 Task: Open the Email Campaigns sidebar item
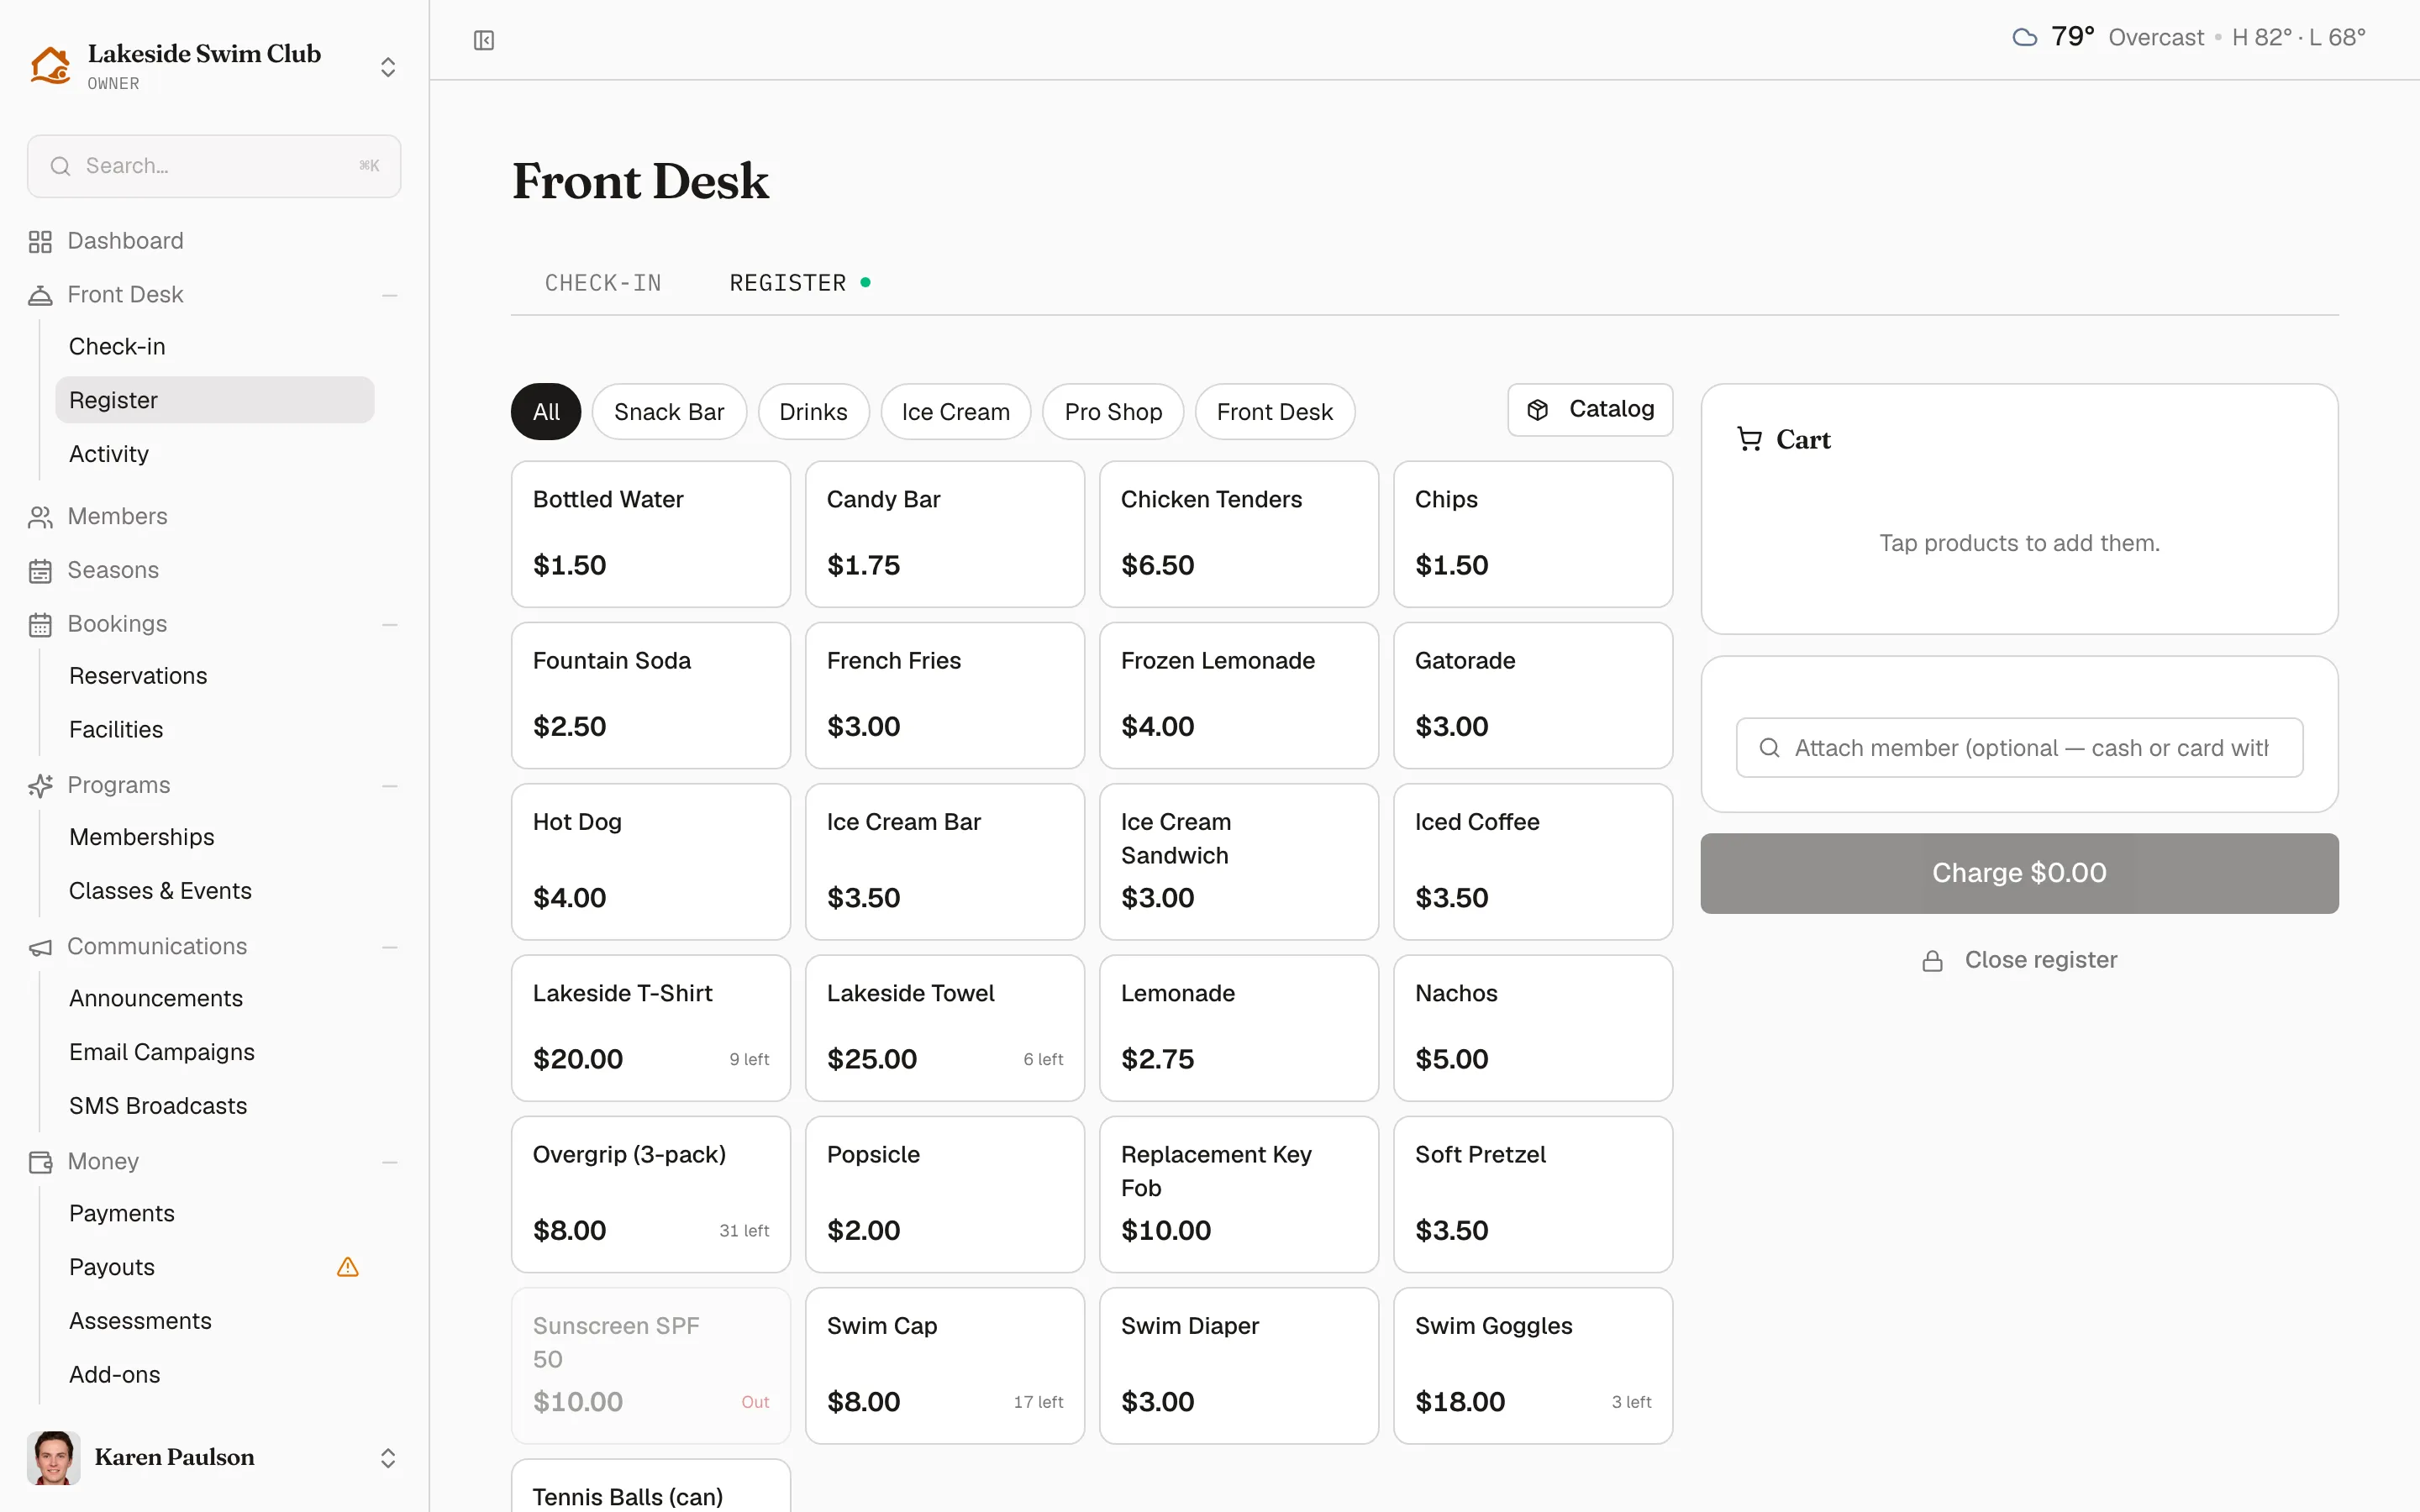tap(215, 1052)
